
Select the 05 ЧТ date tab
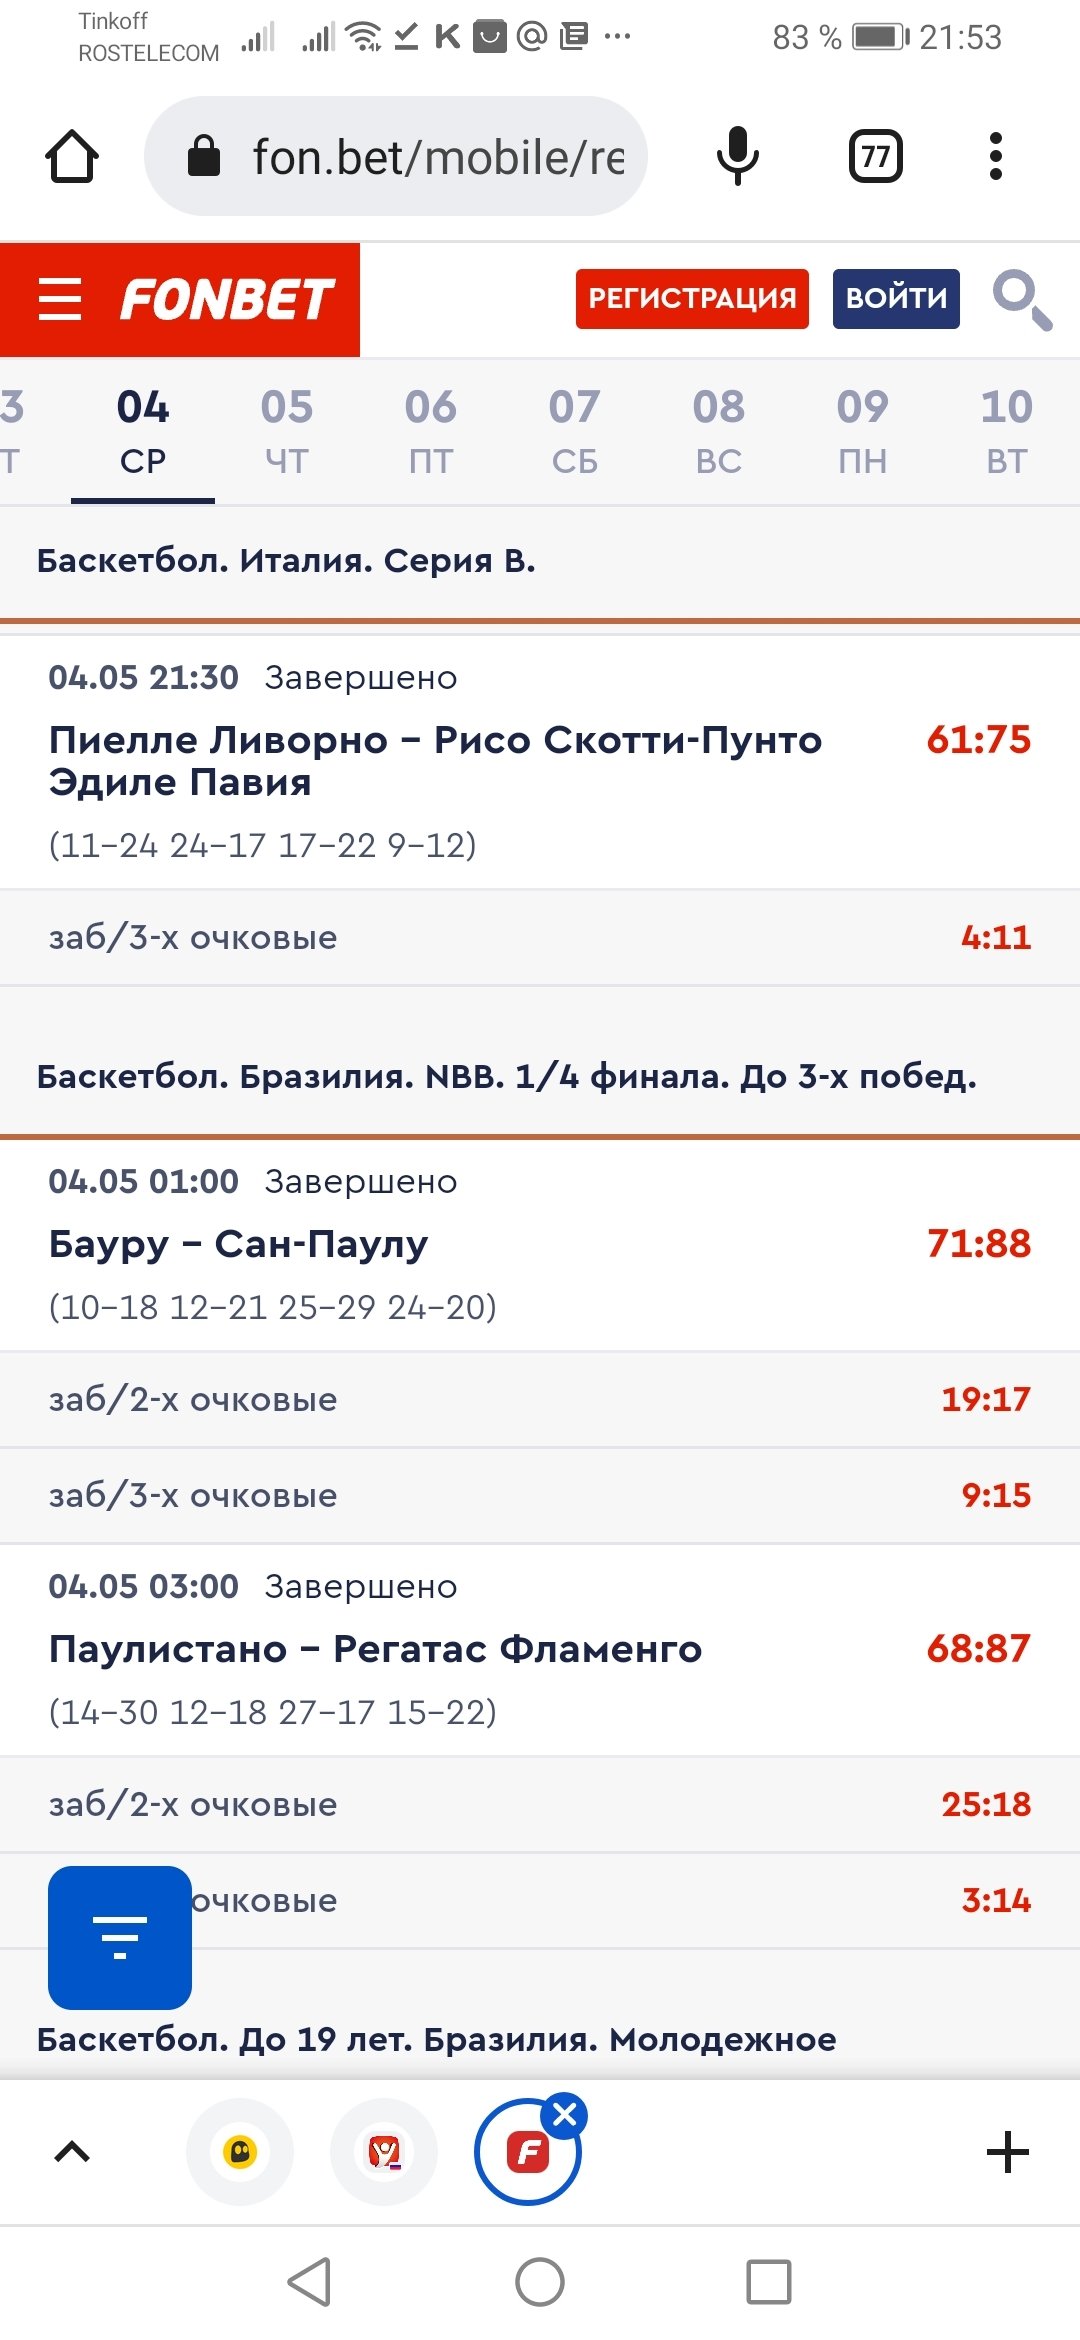287,432
